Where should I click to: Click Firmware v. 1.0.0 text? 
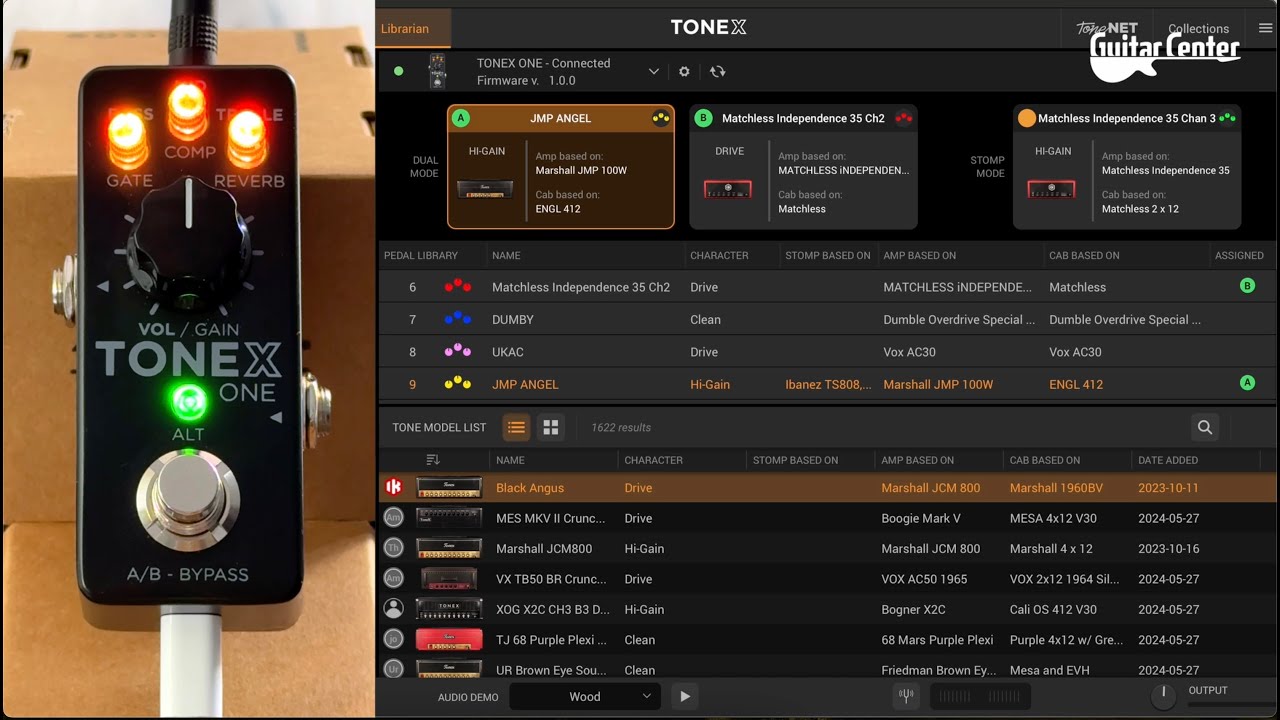point(526,80)
